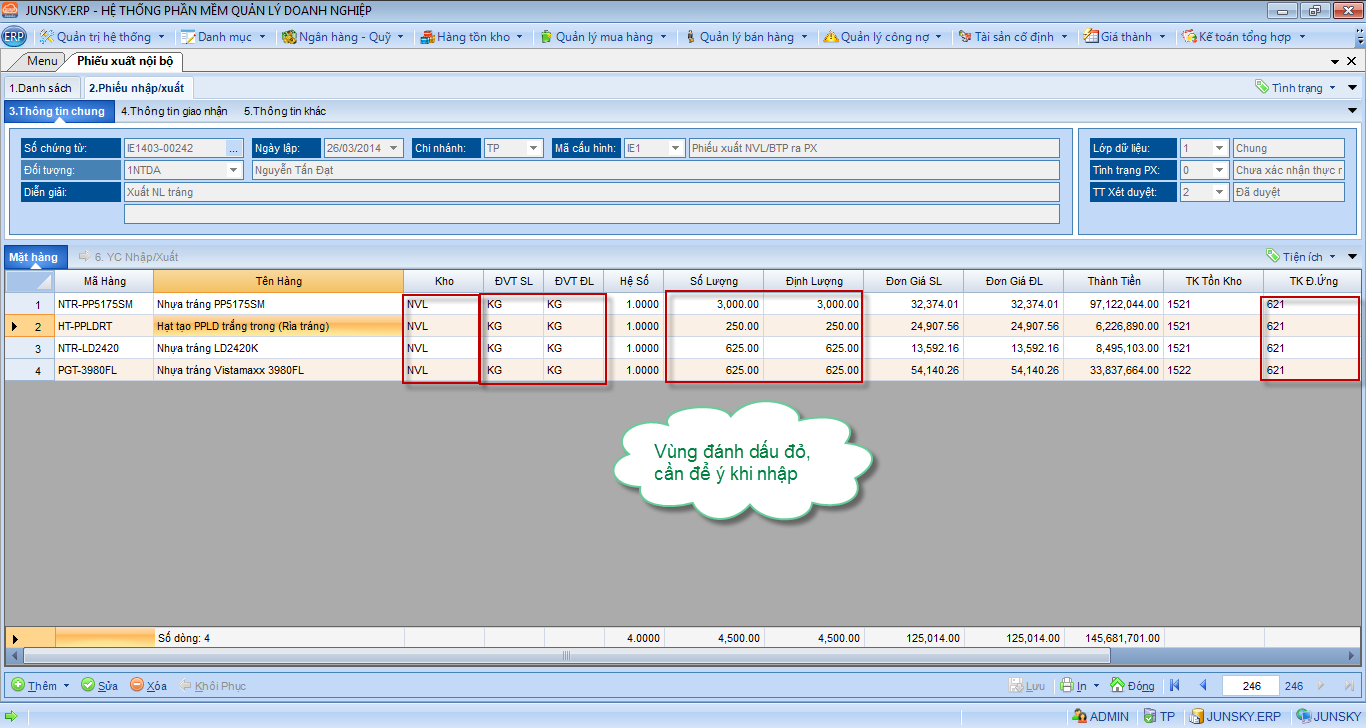Click the green Thêm add icon
The height and width of the screenshot is (728, 1366).
tap(18, 685)
